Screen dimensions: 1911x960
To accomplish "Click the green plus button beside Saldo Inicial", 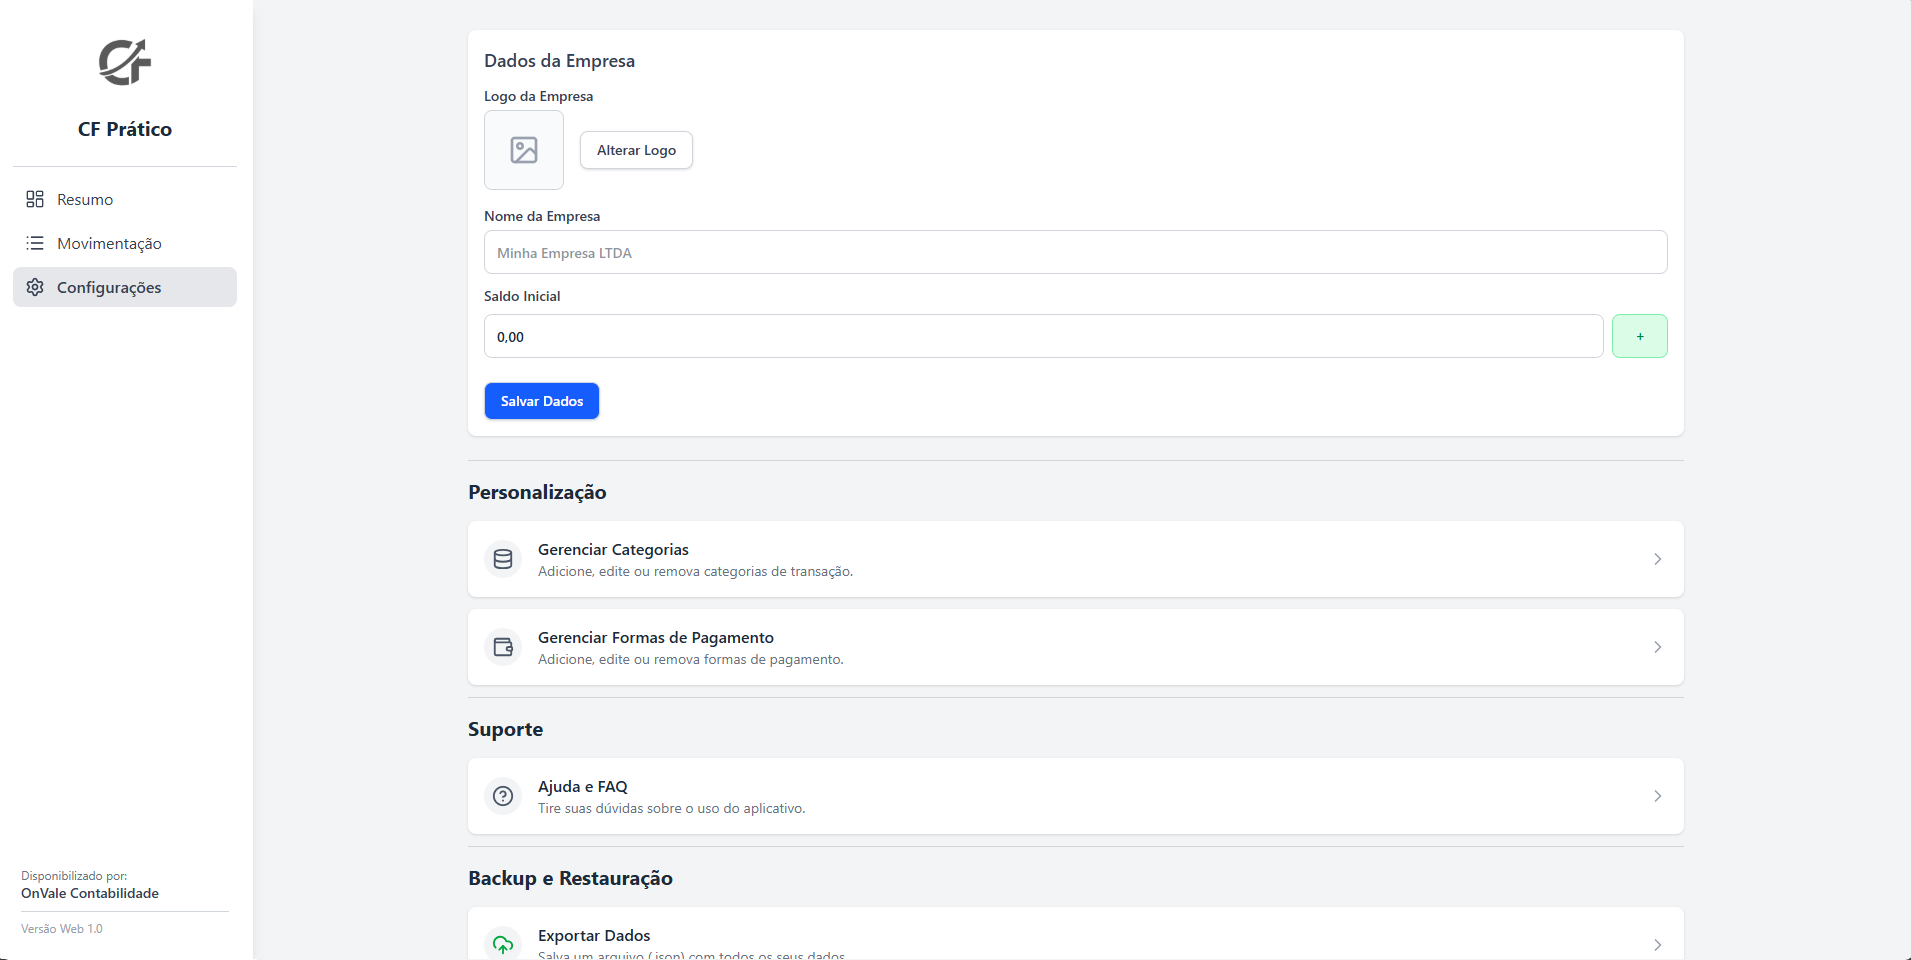I will coord(1639,336).
